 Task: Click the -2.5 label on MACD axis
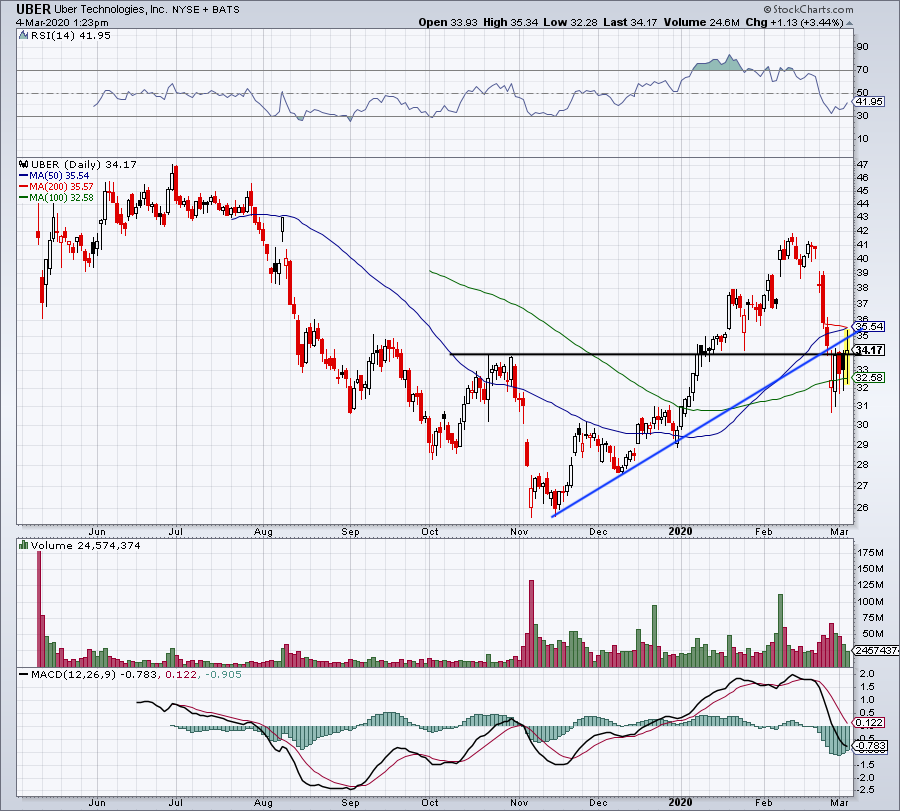(866, 790)
